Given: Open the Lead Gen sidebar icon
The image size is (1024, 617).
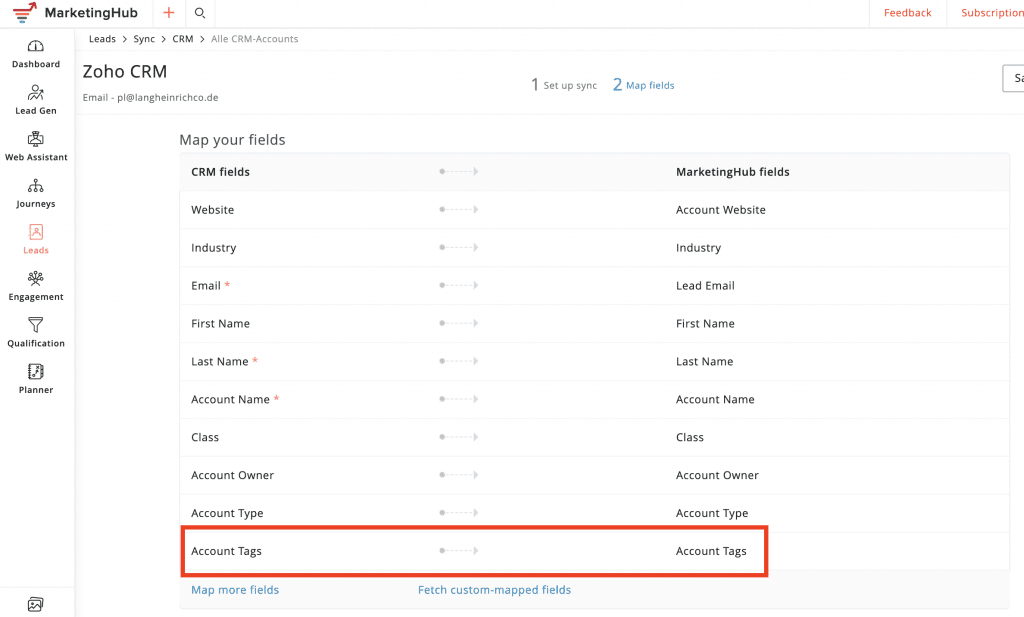Looking at the screenshot, I should pos(36,93).
